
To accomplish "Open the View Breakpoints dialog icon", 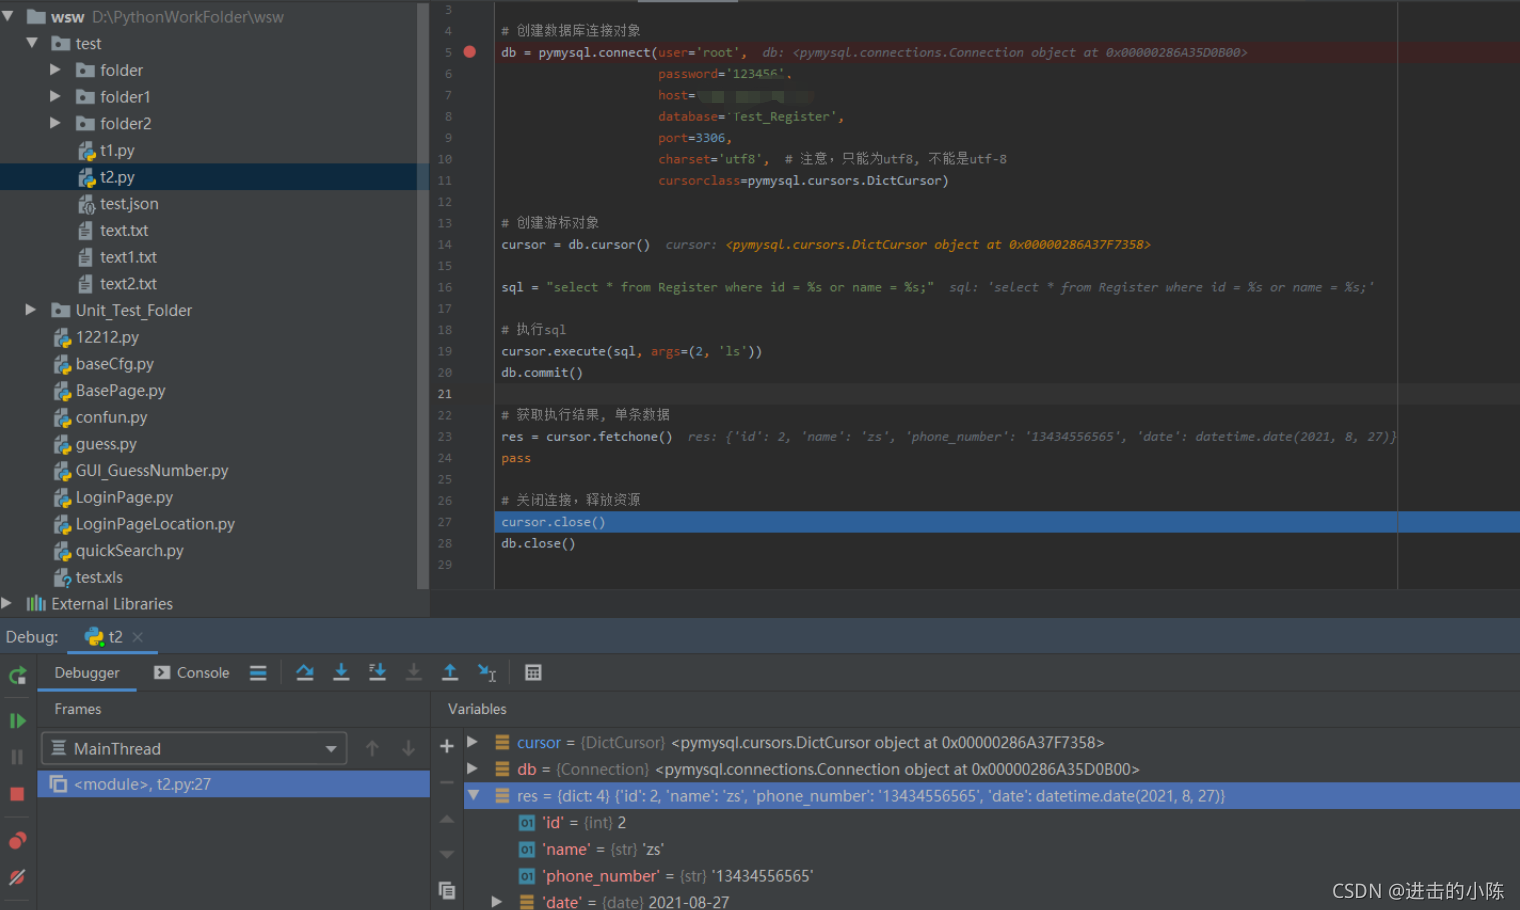I will pos(17,840).
